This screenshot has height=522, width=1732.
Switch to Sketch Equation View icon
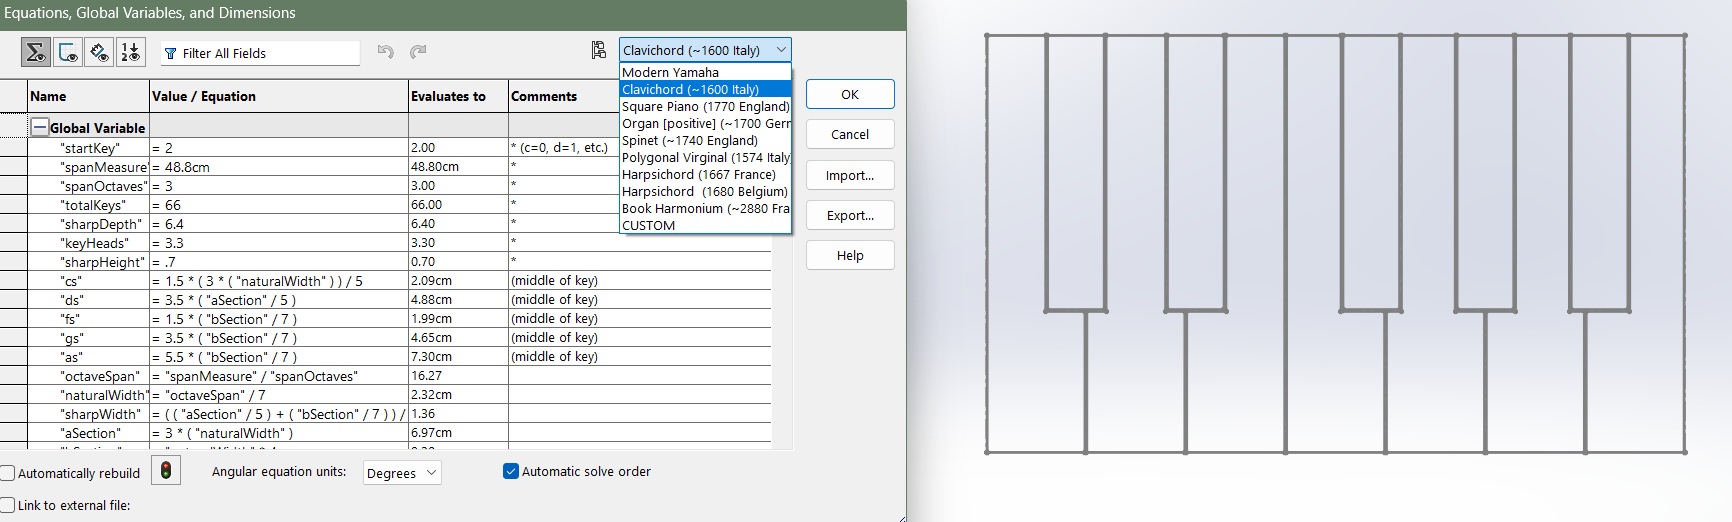[67, 52]
